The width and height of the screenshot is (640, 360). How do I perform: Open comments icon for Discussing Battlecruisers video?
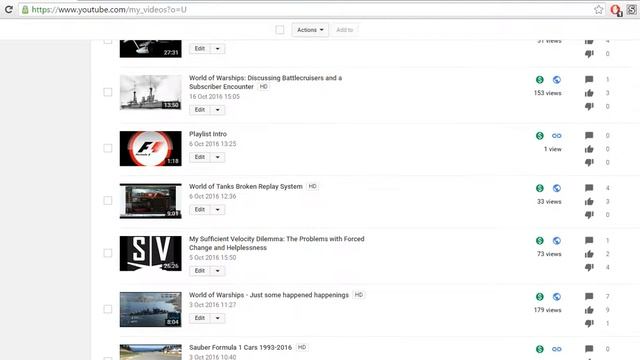coord(589,80)
